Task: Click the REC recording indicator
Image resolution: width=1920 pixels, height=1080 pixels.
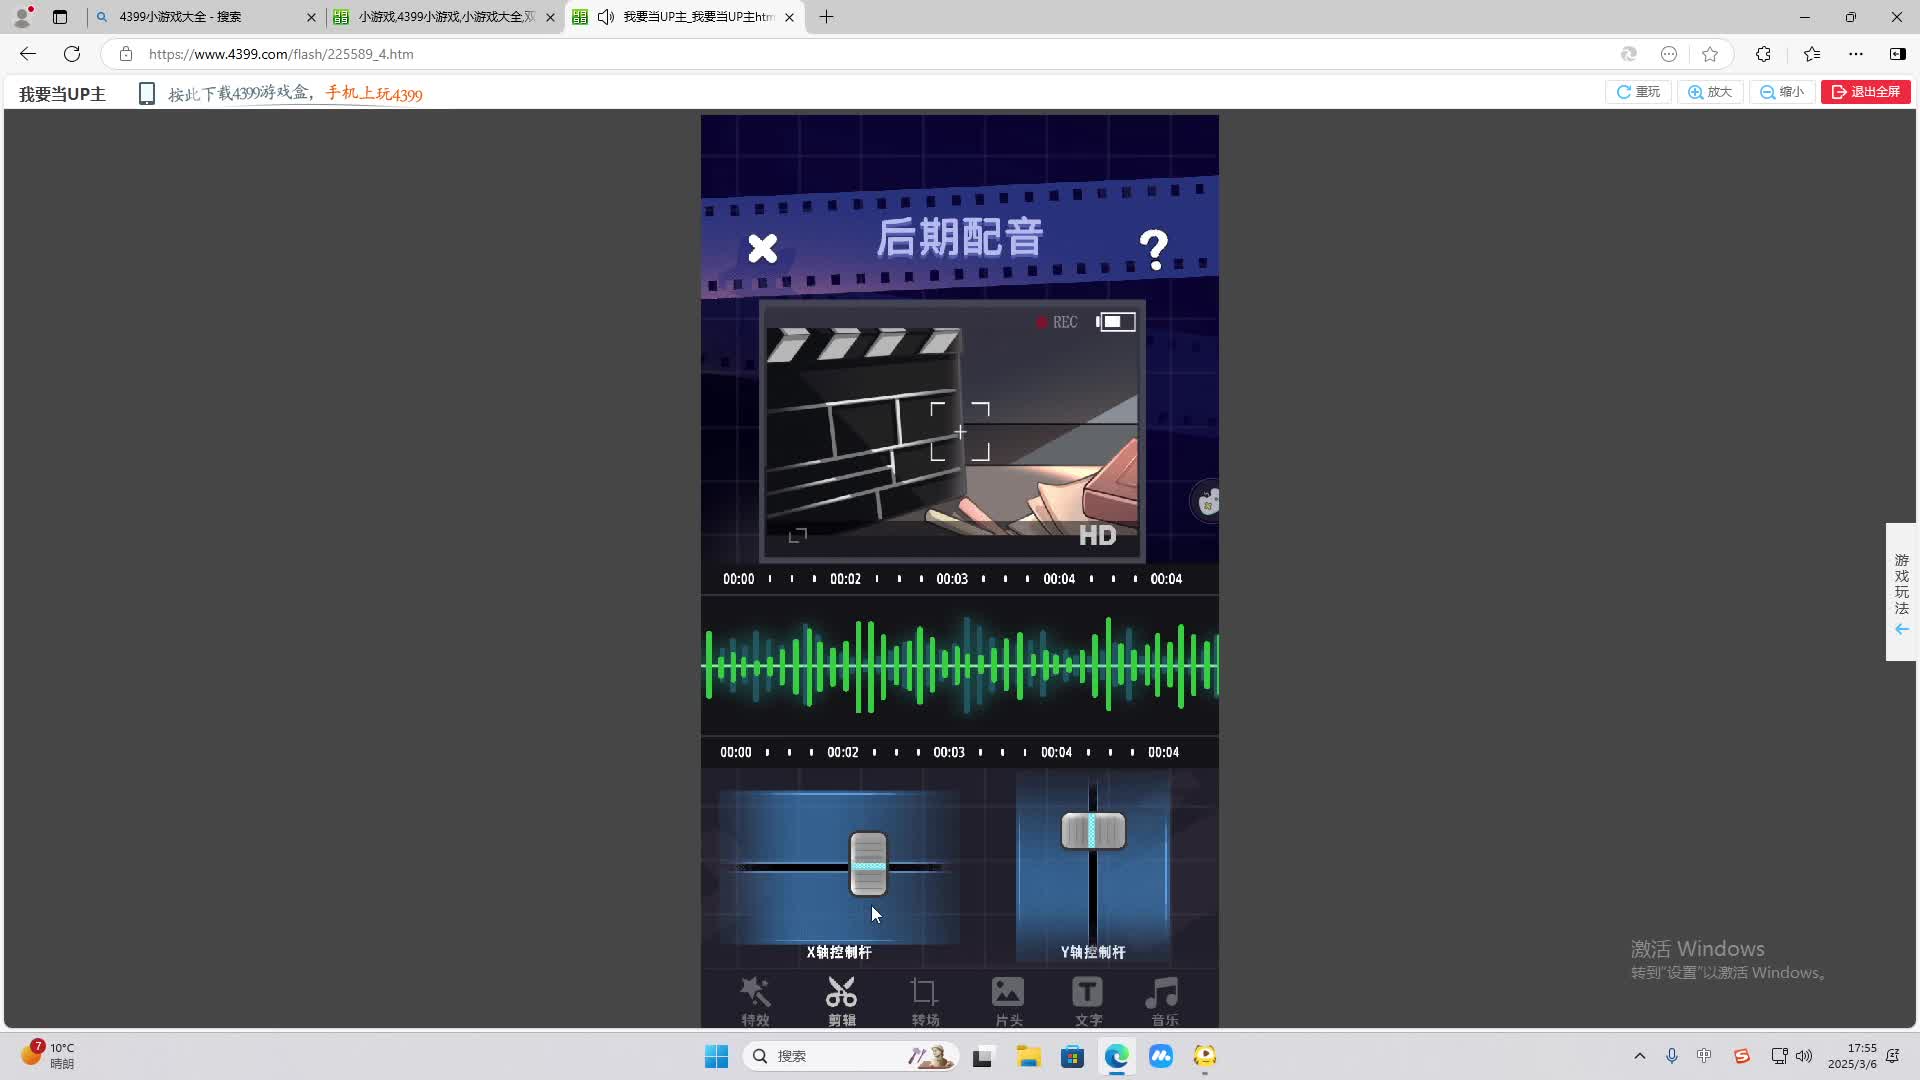Action: (1057, 322)
